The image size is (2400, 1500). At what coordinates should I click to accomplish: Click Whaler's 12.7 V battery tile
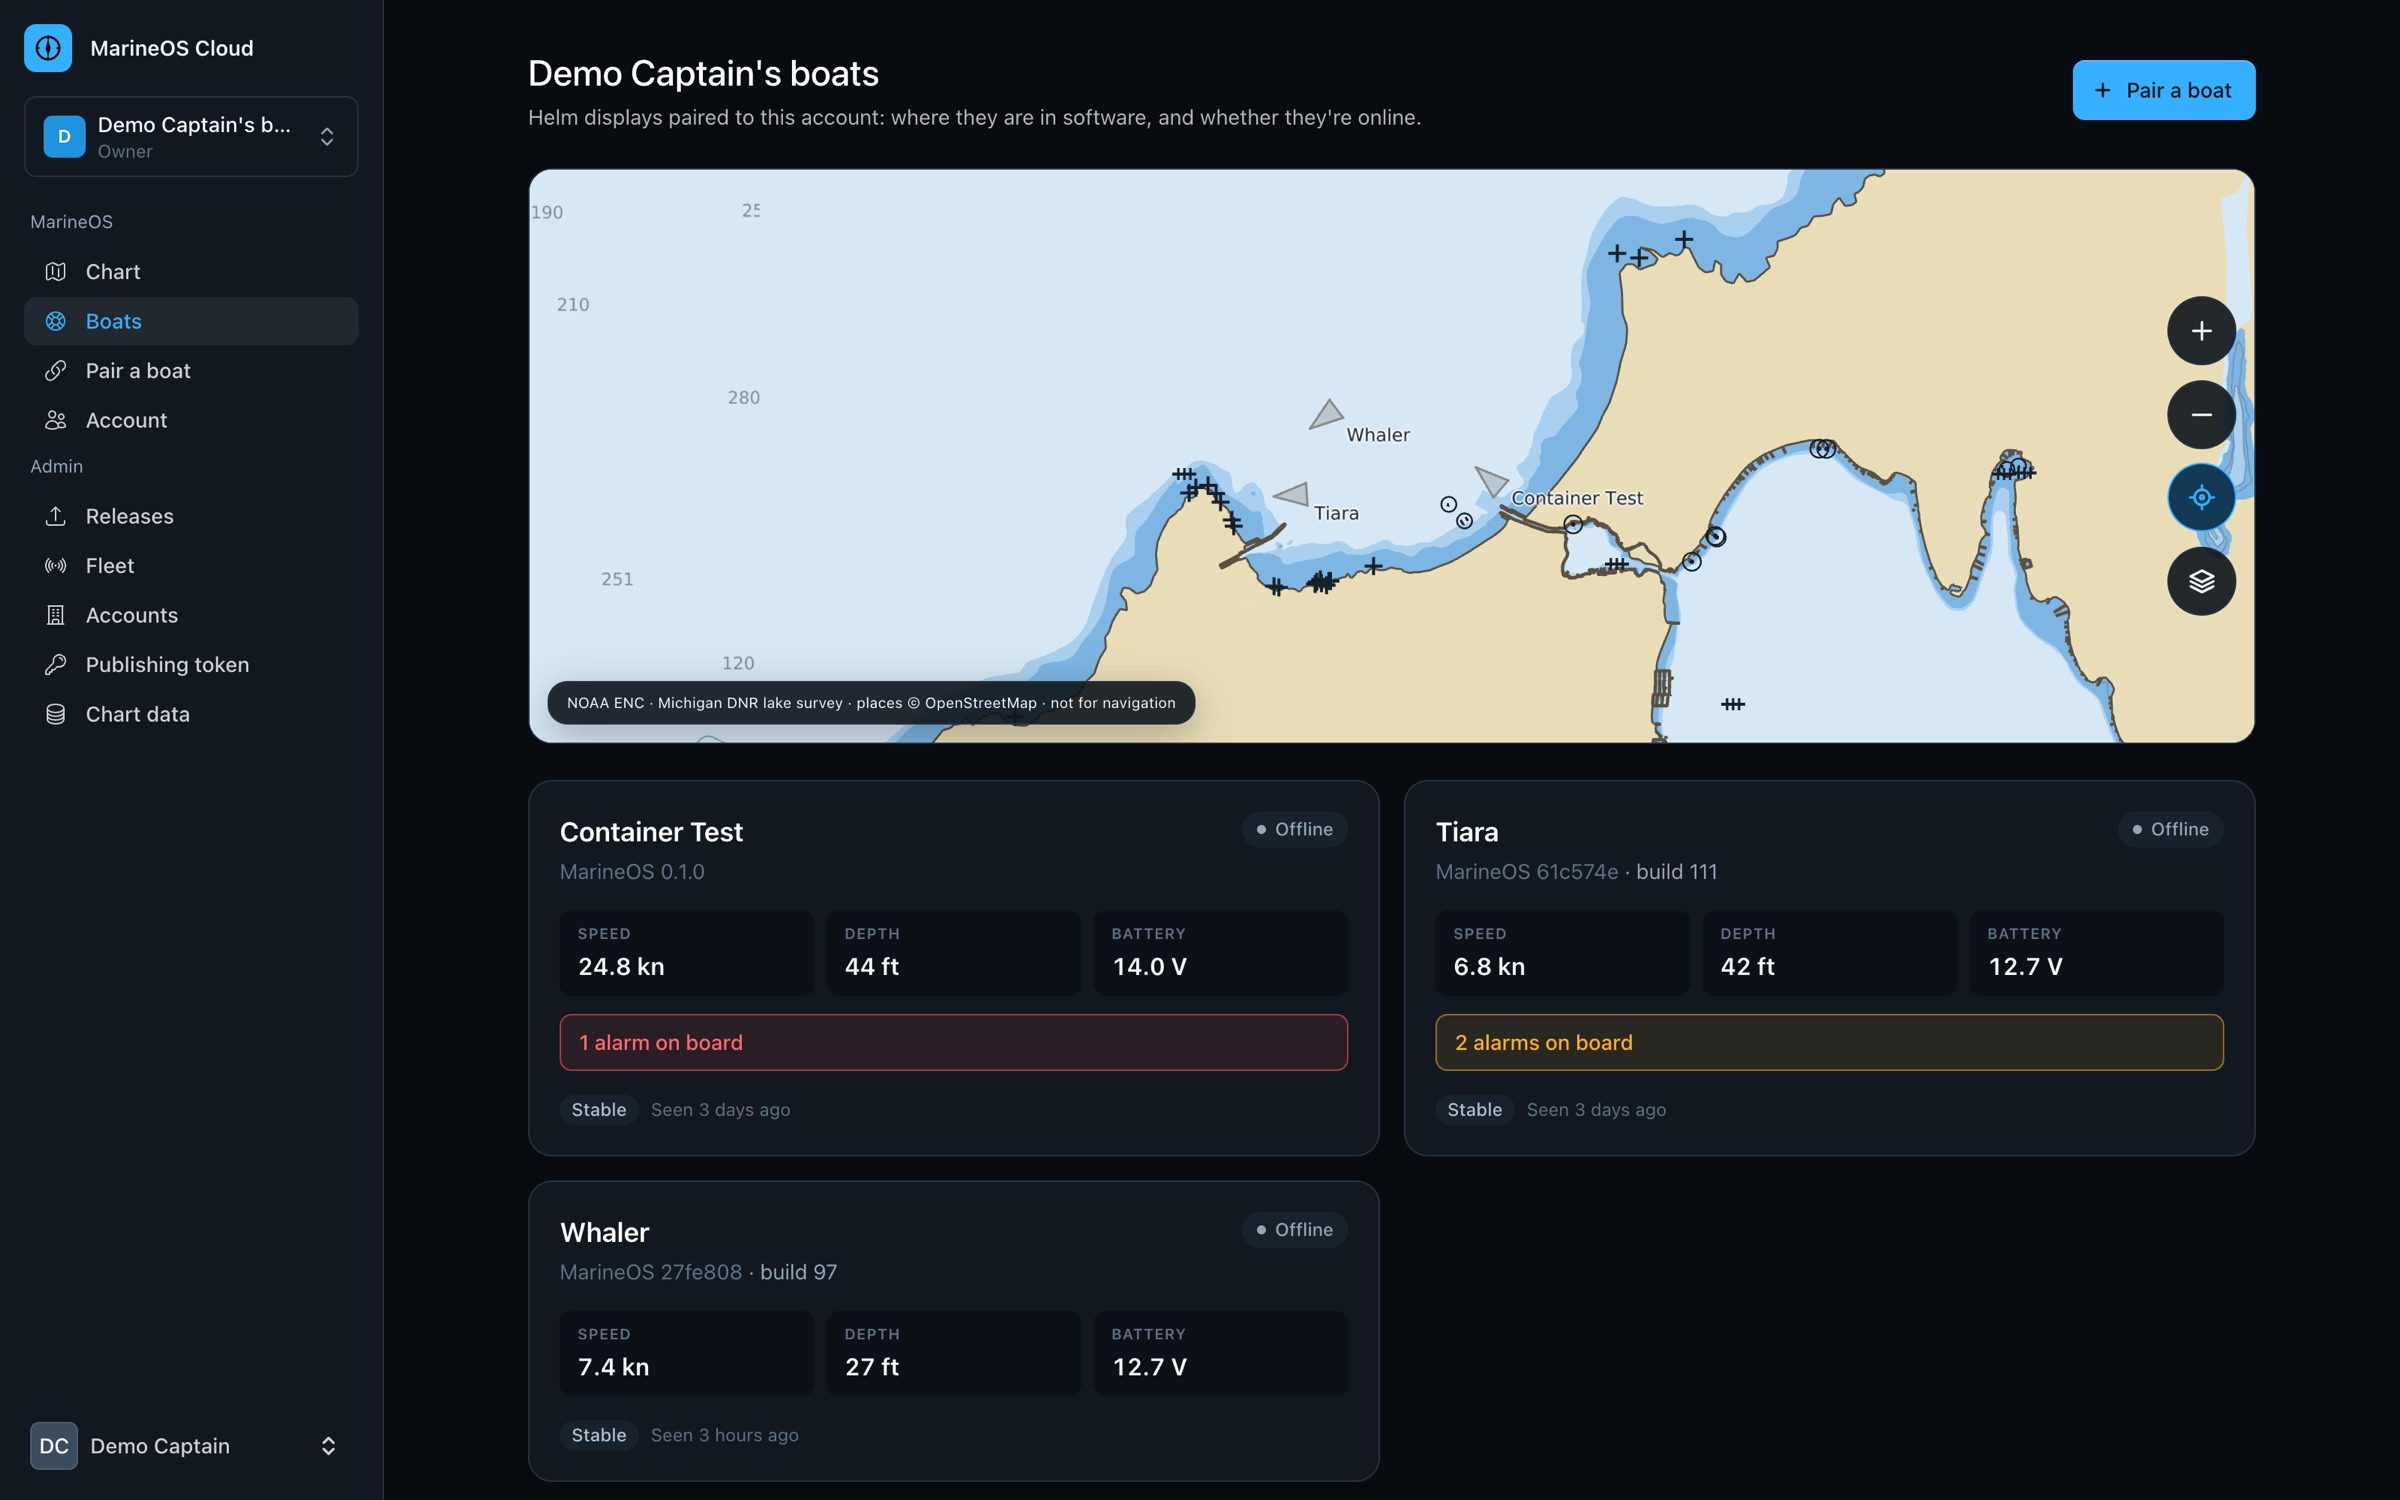(x=1220, y=1353)
